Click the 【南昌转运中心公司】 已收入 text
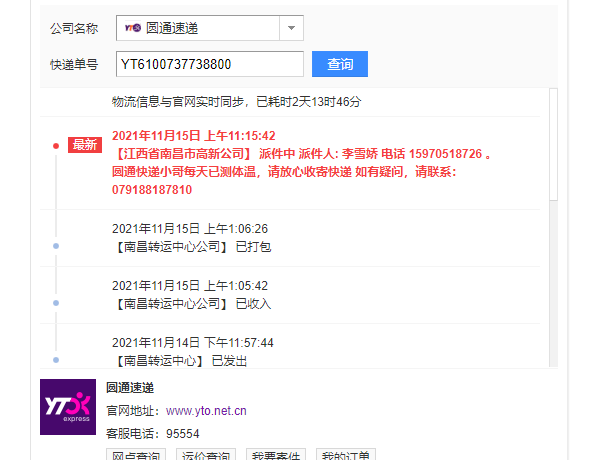 click(x=192, y=304)
